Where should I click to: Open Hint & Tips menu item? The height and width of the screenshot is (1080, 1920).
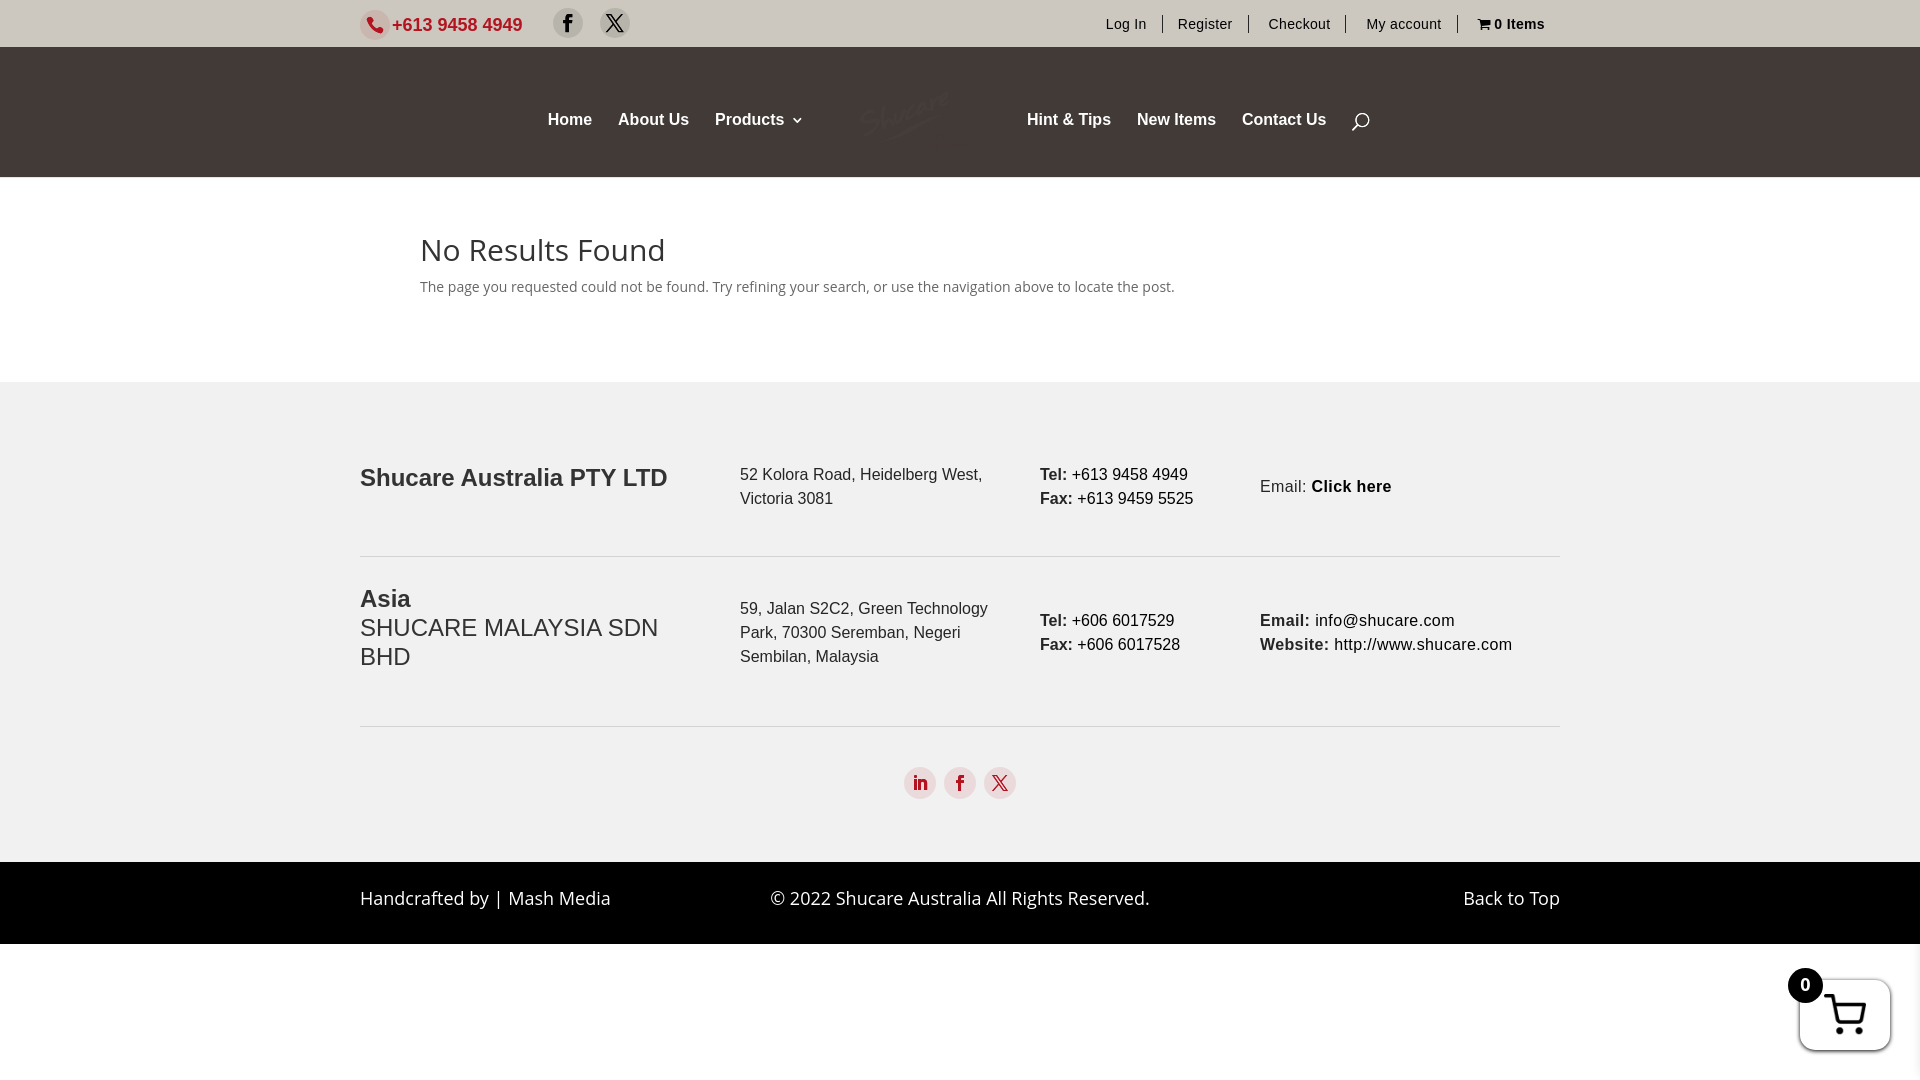point(1069,119)
